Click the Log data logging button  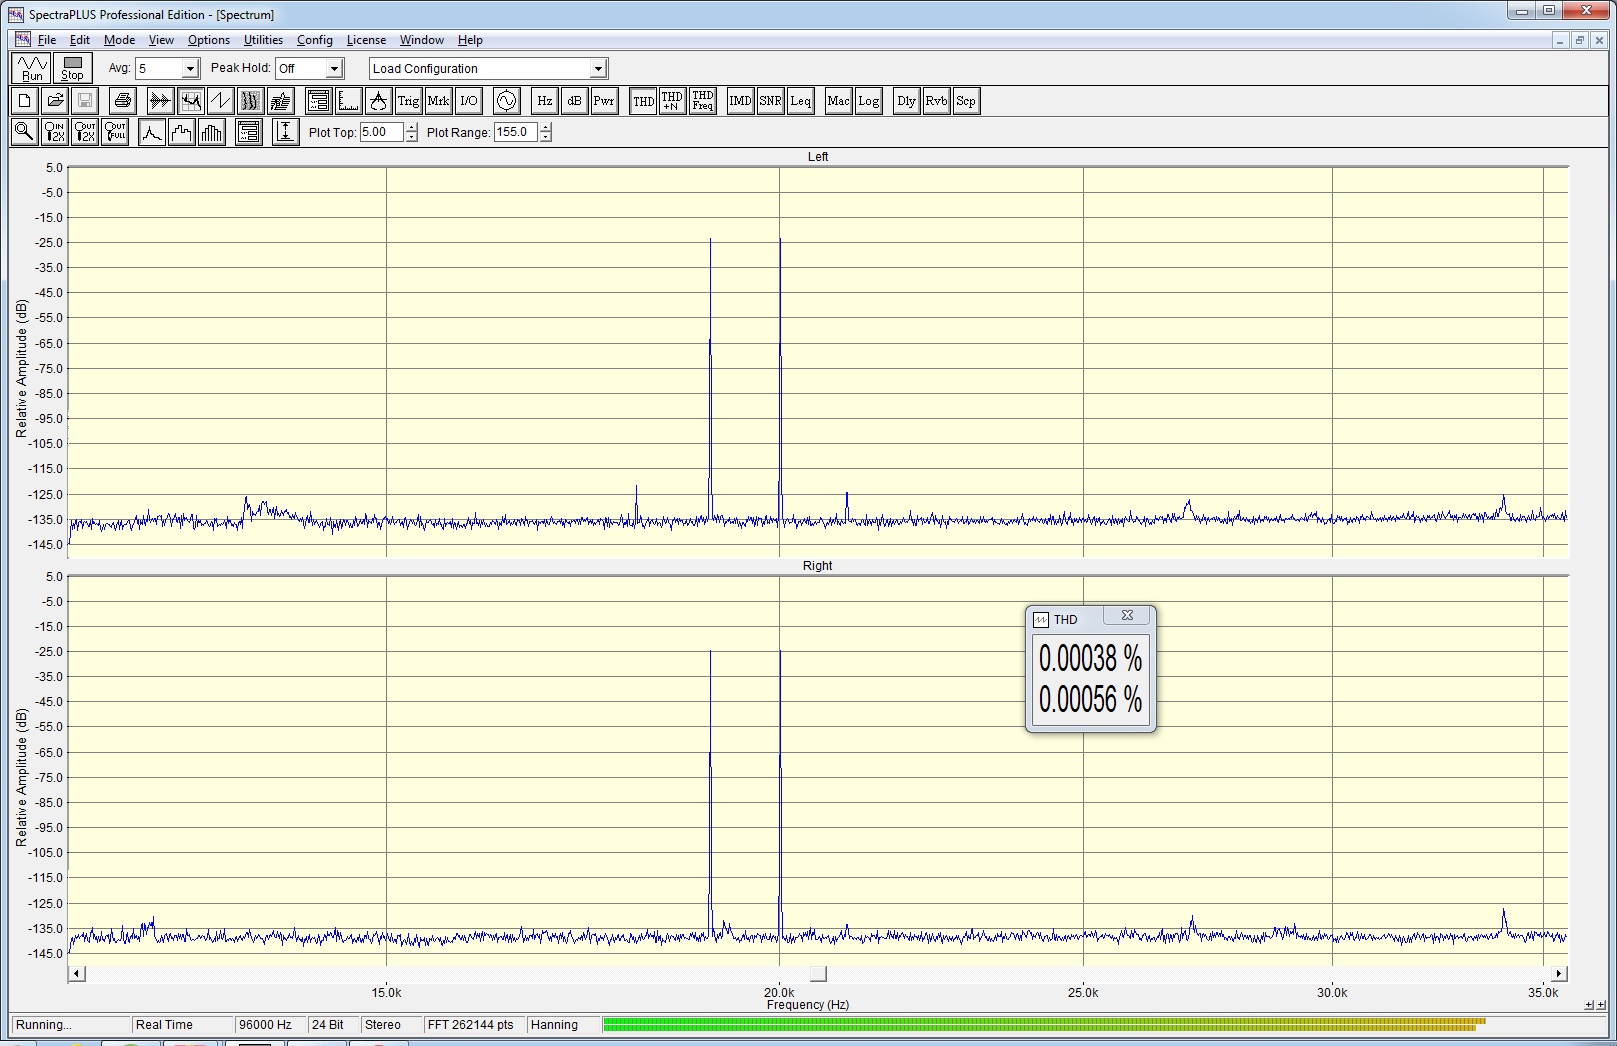(x=868, y=101)
